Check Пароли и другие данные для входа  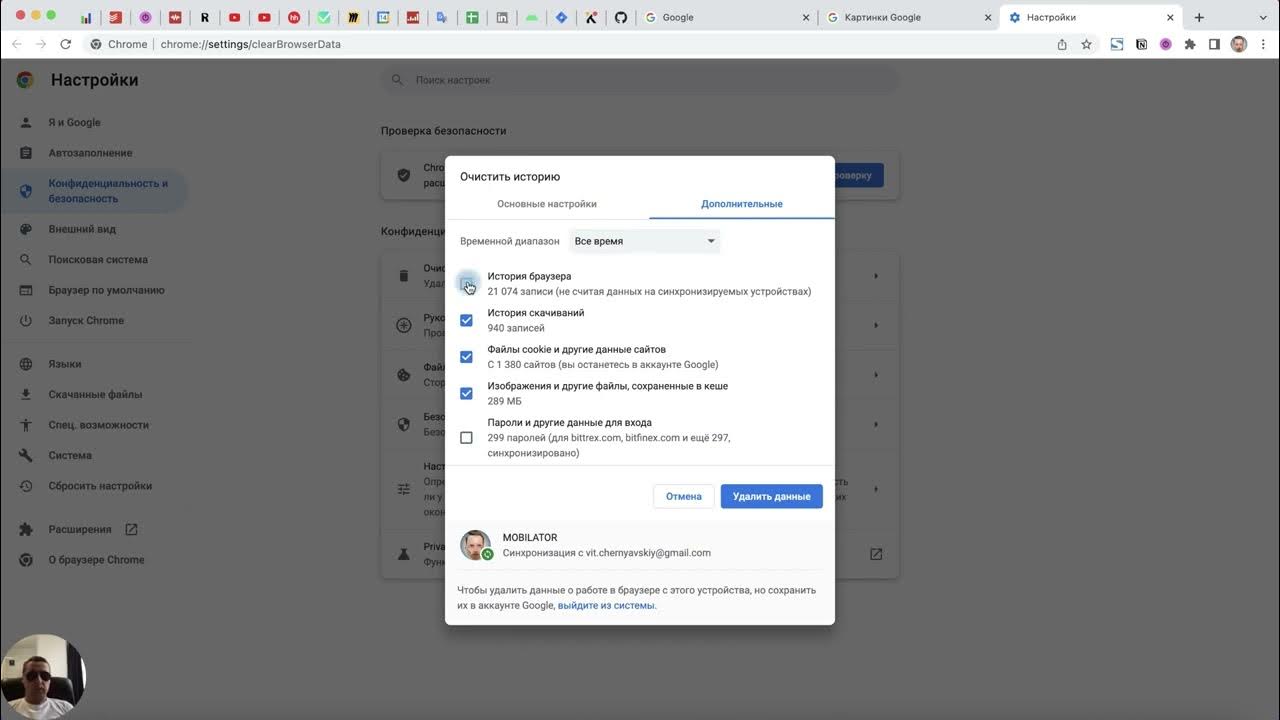pyautogui.click(x=466, y=437)
